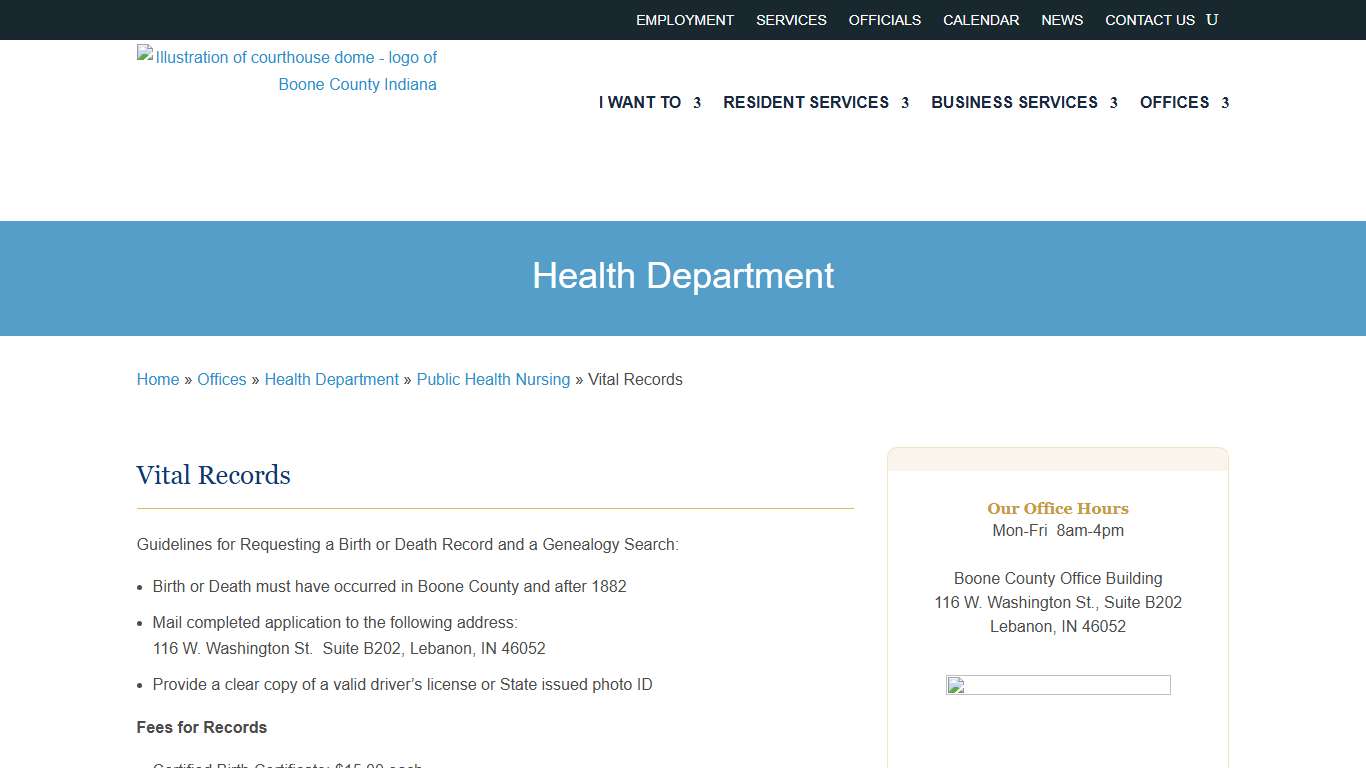
Task: Expand the Resident Services dropdown arrow
Action: [904, 103]
